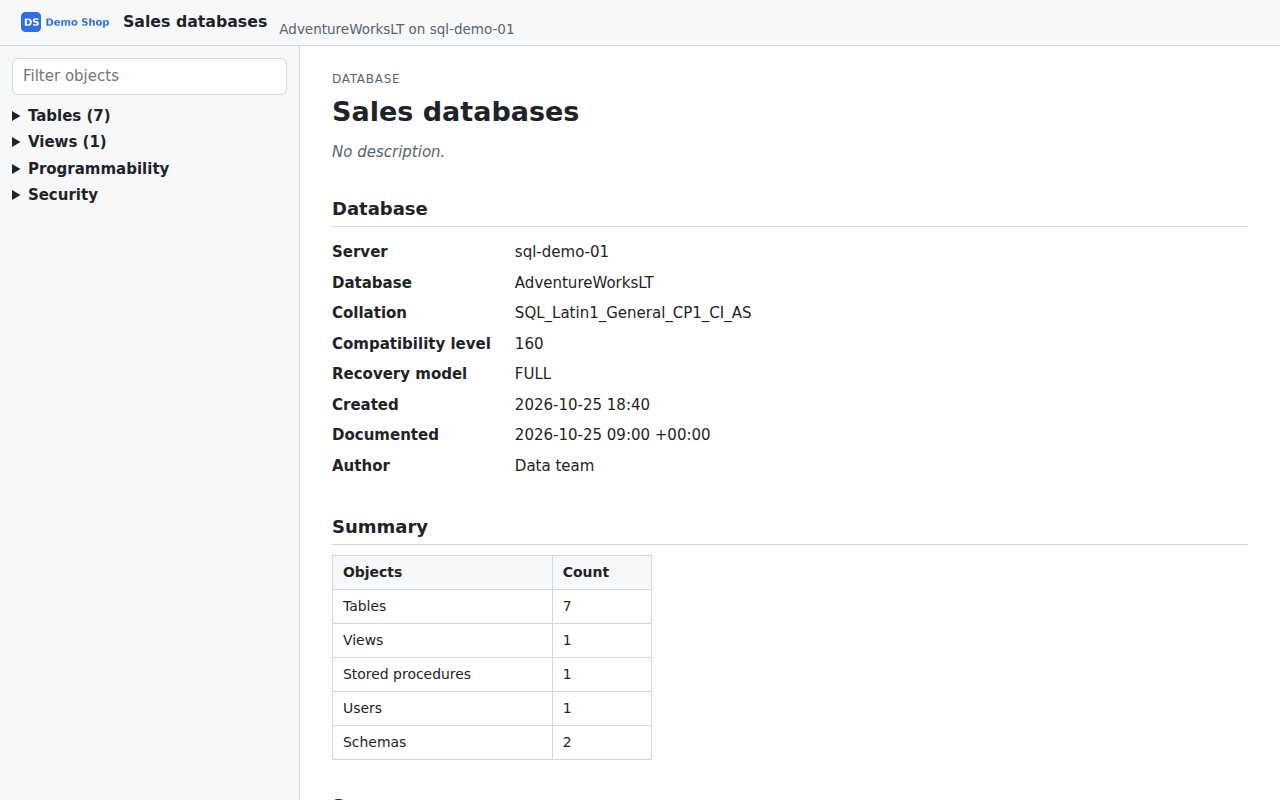The height and width of the screenshot is (800, 1280).
Task: Click the 'Database' section heading
Action: 380,209
